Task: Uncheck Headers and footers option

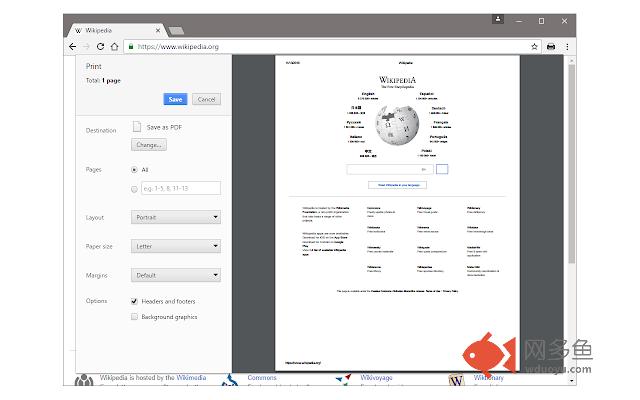Action: pos(134,301)
